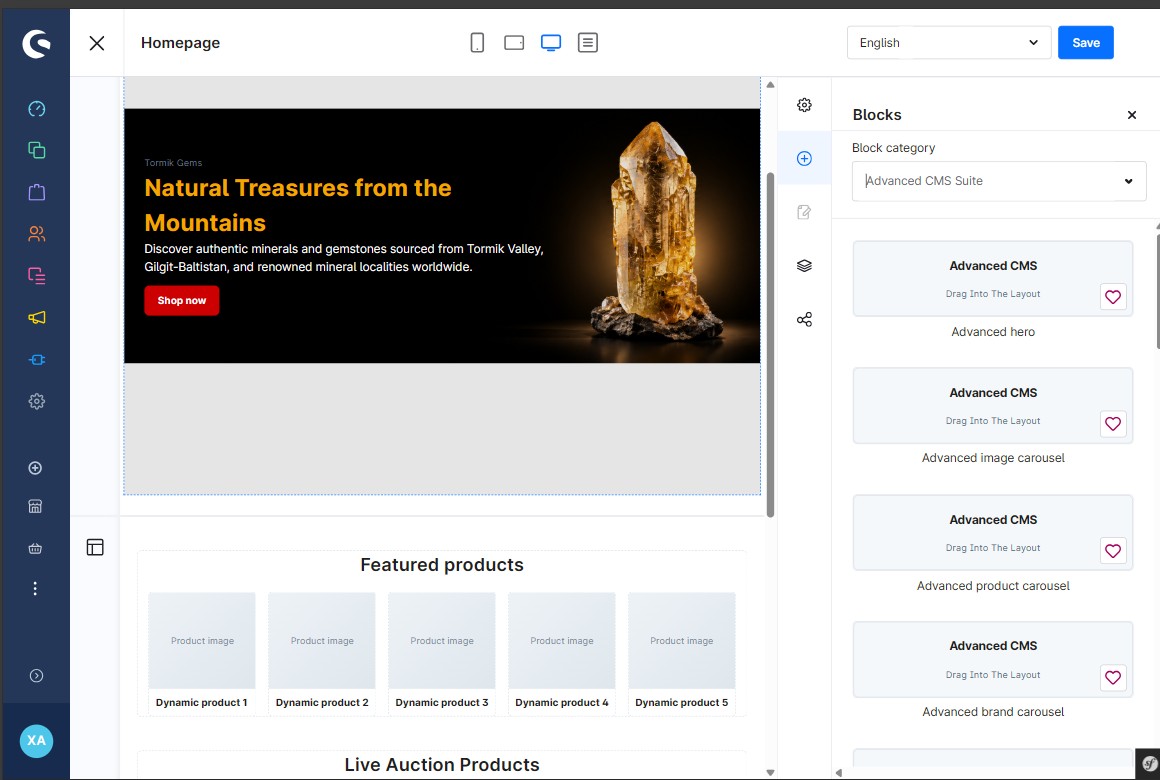
Task: Switch to tablet device preview
Action: [514, 43]
